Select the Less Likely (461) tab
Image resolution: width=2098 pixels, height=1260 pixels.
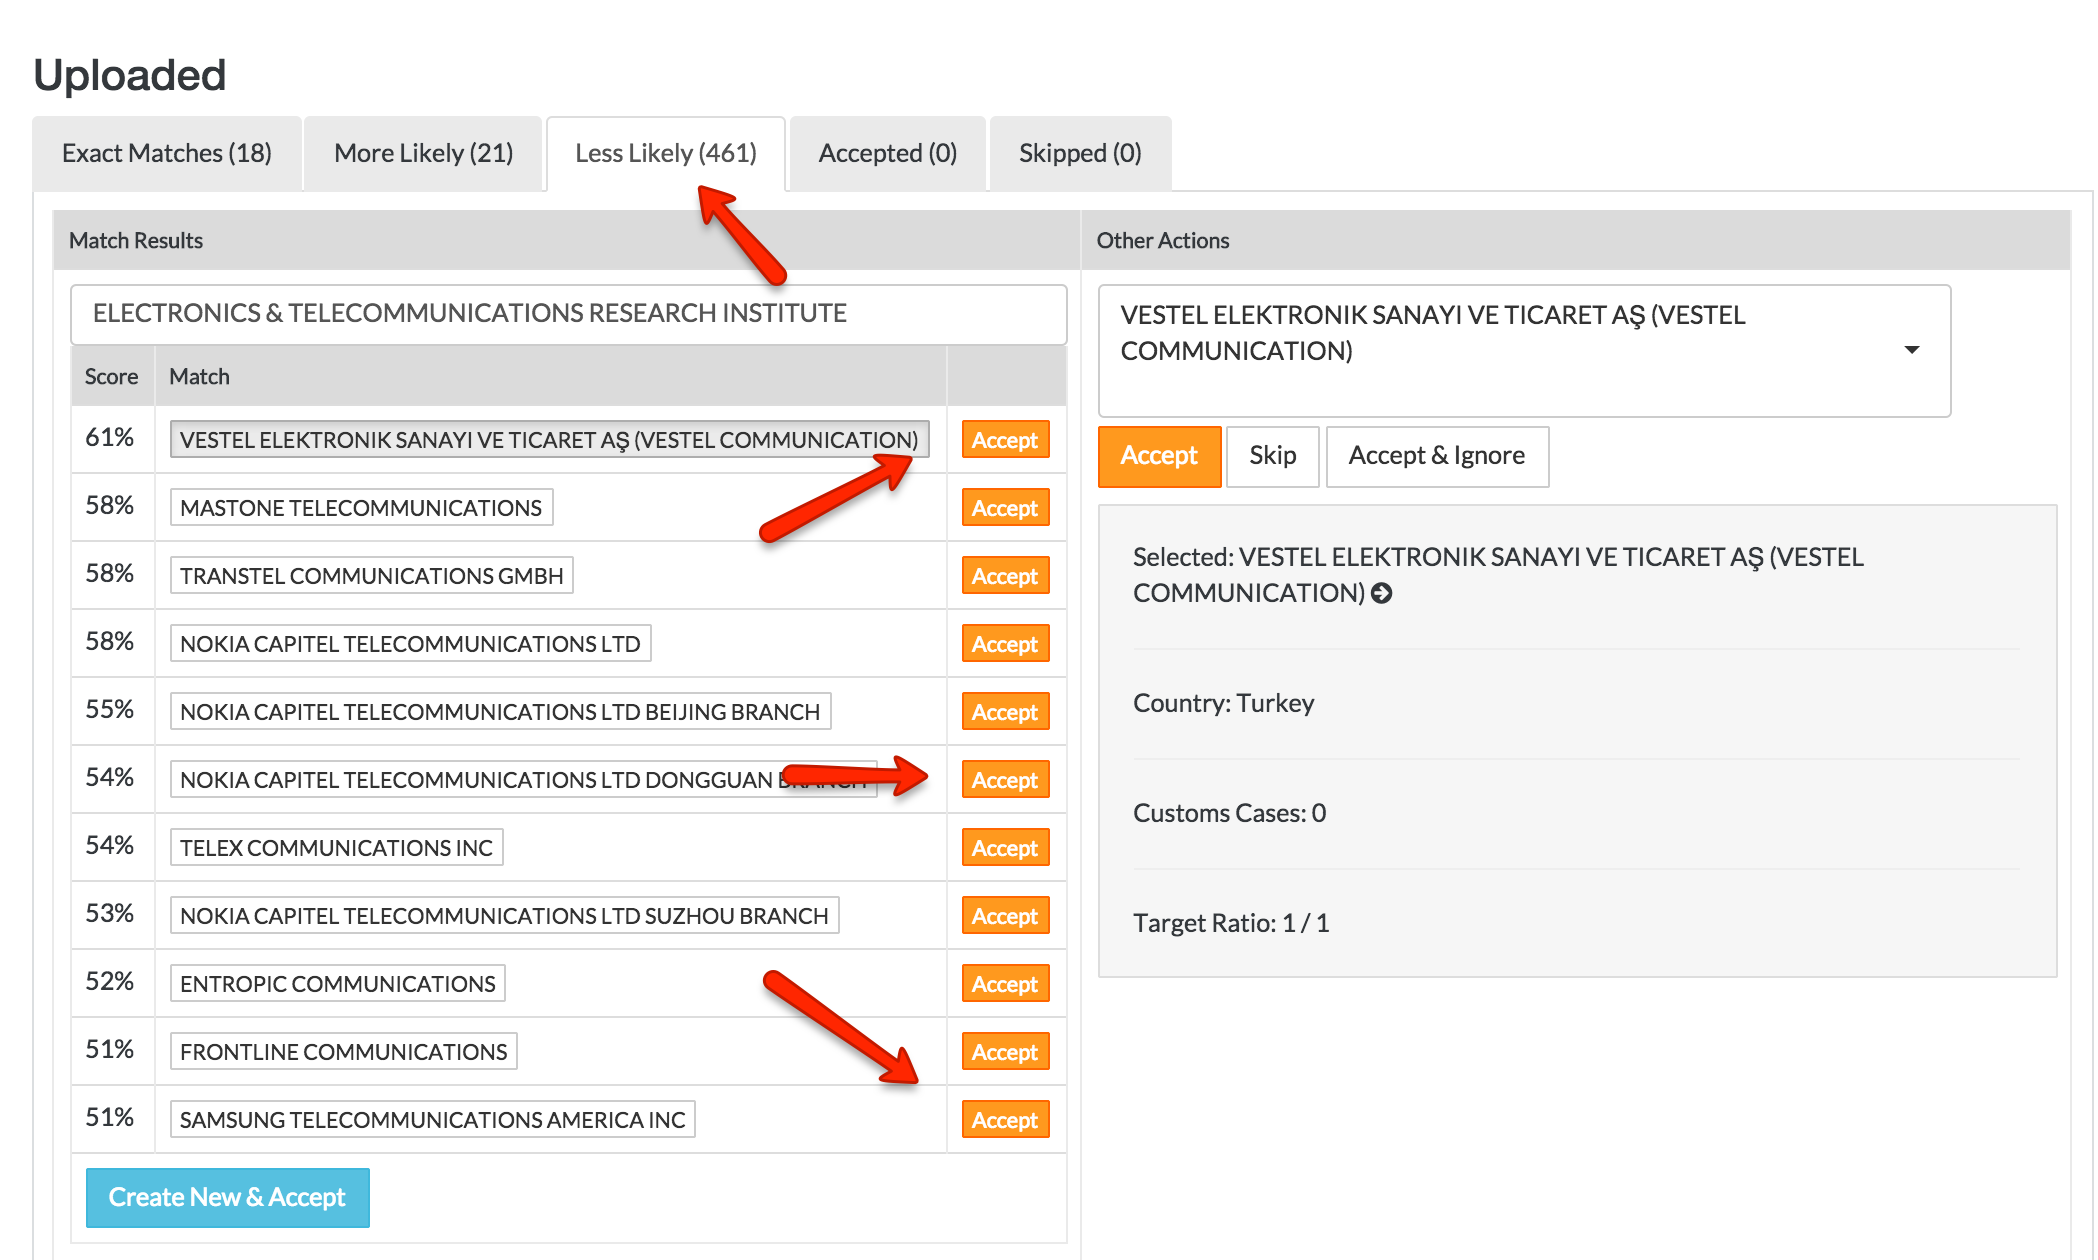coord(665,153)
